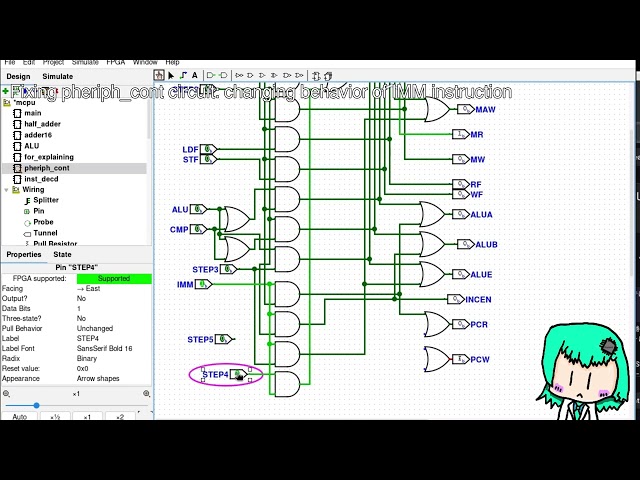Toggle the STEP4 input pin value

[x=238, y=374]
